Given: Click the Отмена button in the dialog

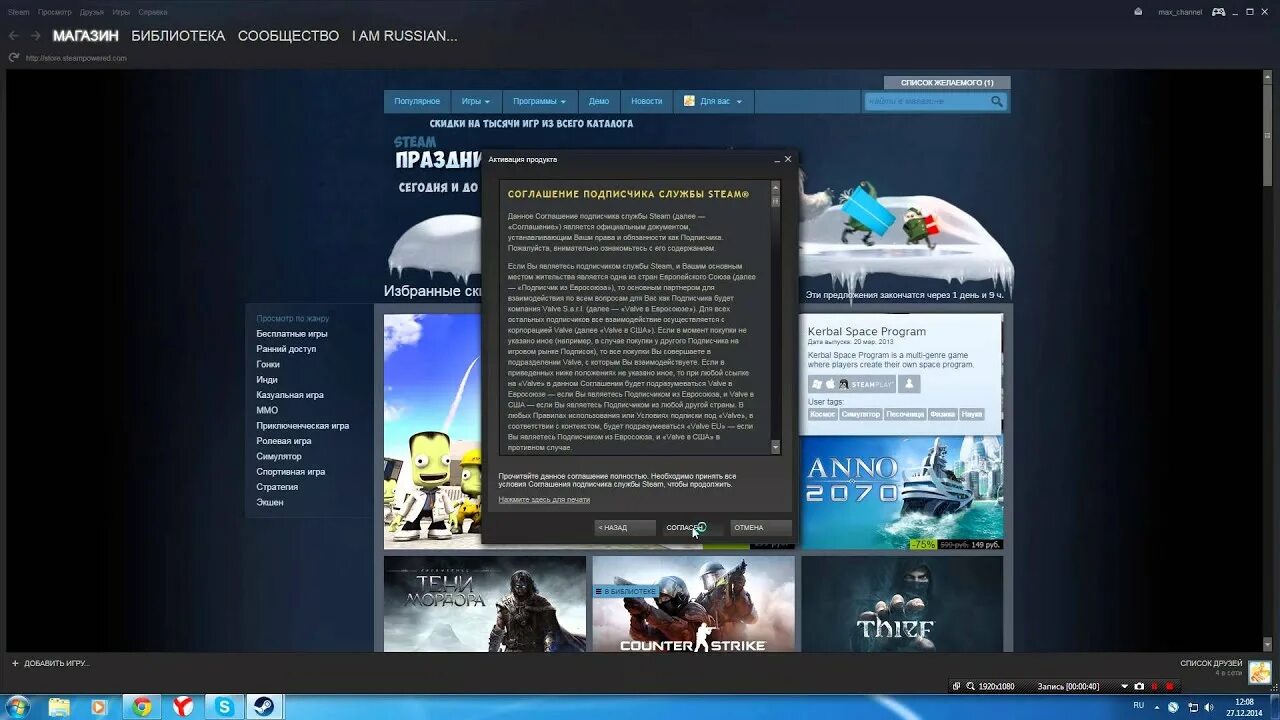Looking at the screenshot, I should tap(761, 527).
